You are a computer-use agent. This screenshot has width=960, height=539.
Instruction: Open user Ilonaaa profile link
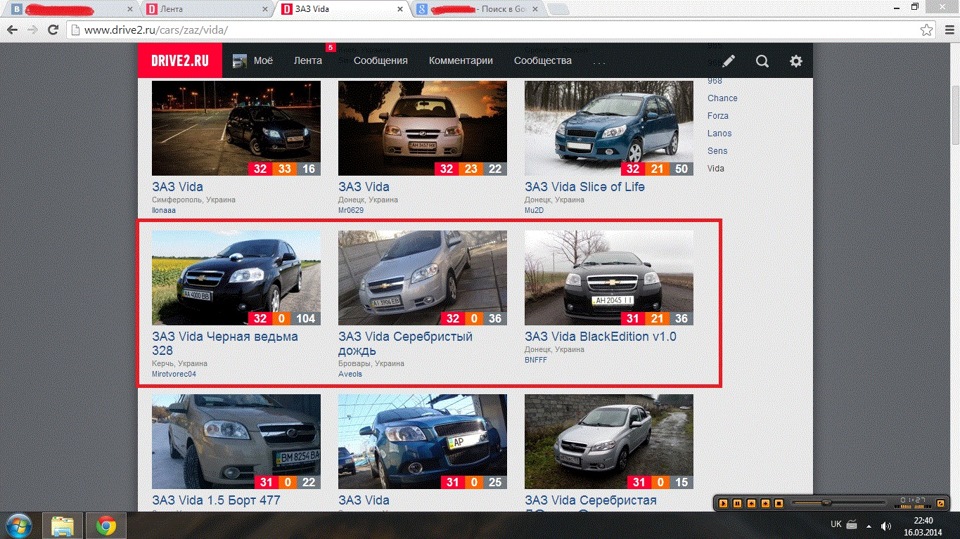click(x=163, y=210)
